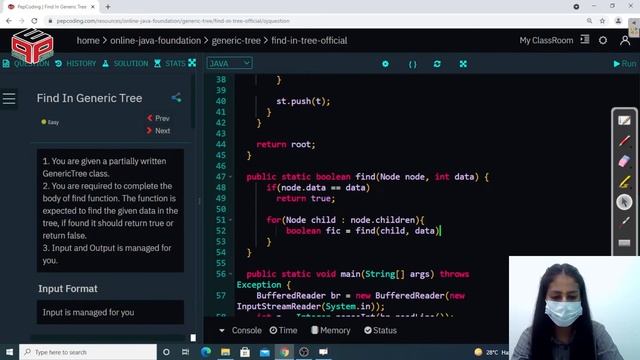Place cursor at end of line 52

click(442, 231)
